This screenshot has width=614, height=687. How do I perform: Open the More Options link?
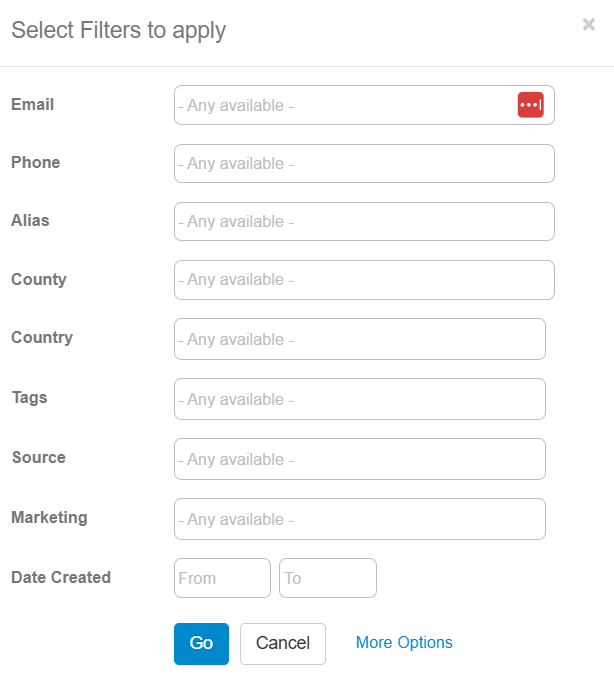(x=404, y=642)
